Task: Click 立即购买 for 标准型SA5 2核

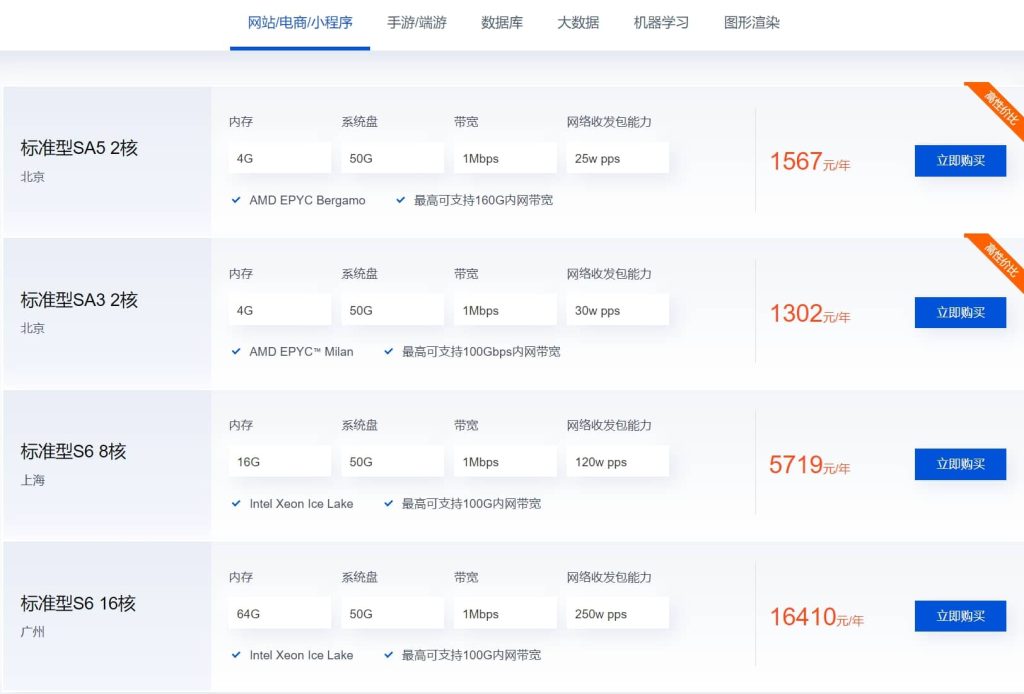Action: point(960,161)
